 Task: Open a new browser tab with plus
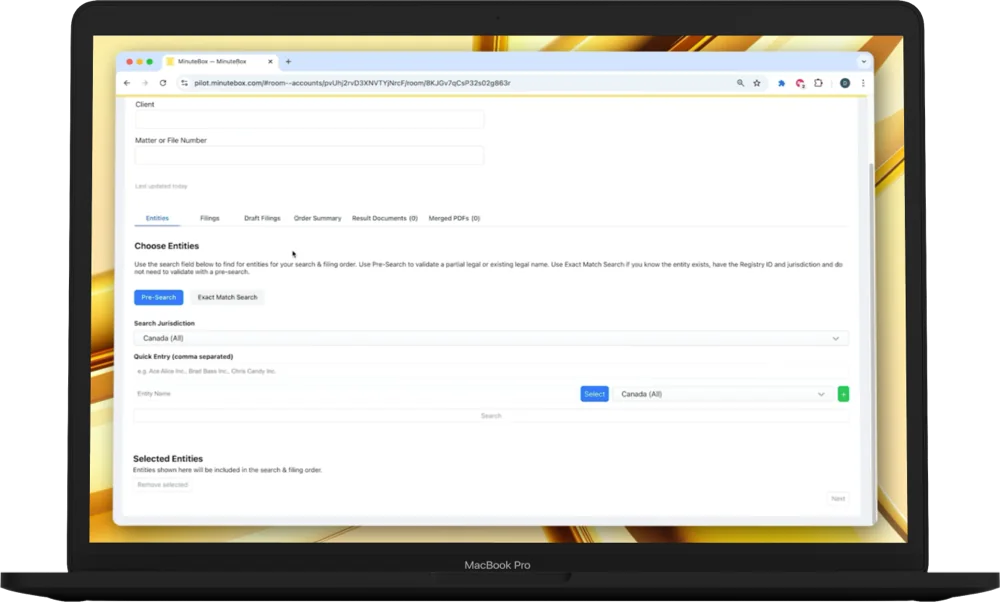(x=289, y=61)
